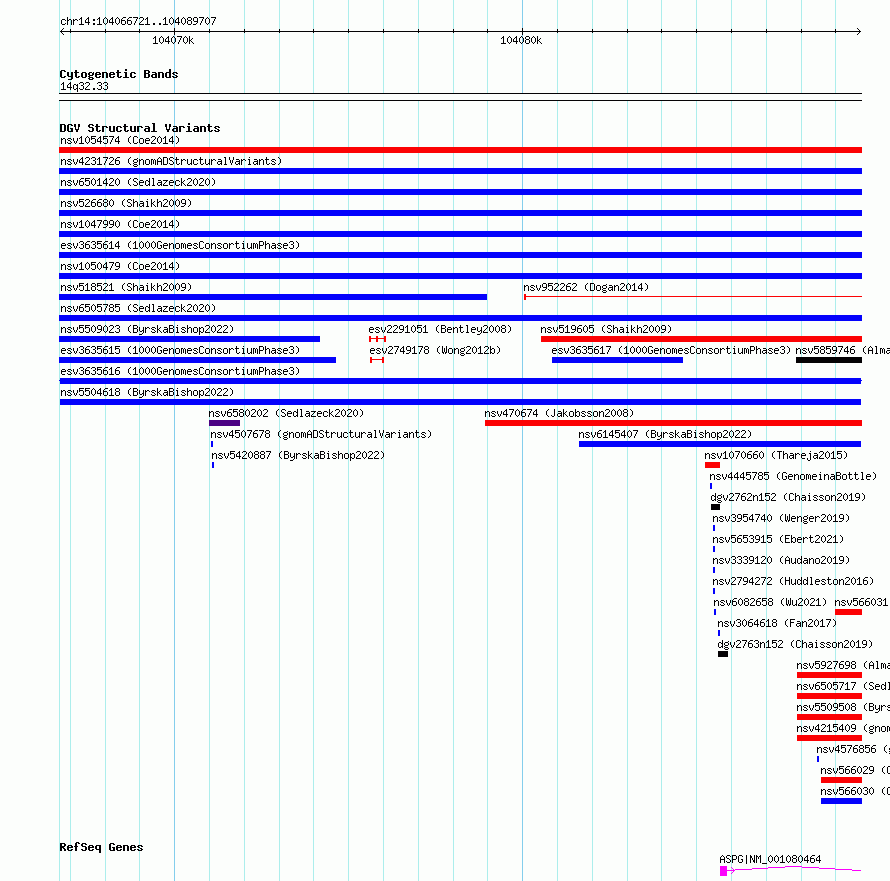Click the red bar under nsv6505717
Screen dimensions: 890x881
pos(829,696)
